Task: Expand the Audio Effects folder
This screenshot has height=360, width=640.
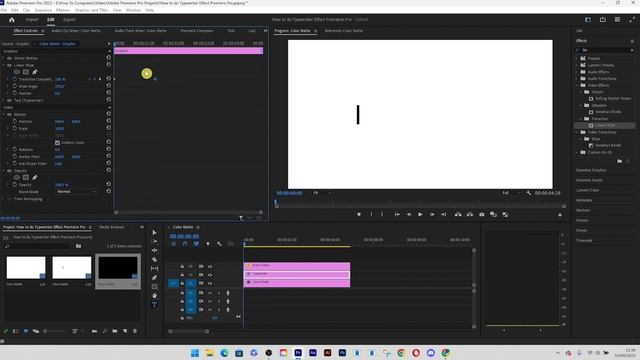Action: [x=577, y=72]
